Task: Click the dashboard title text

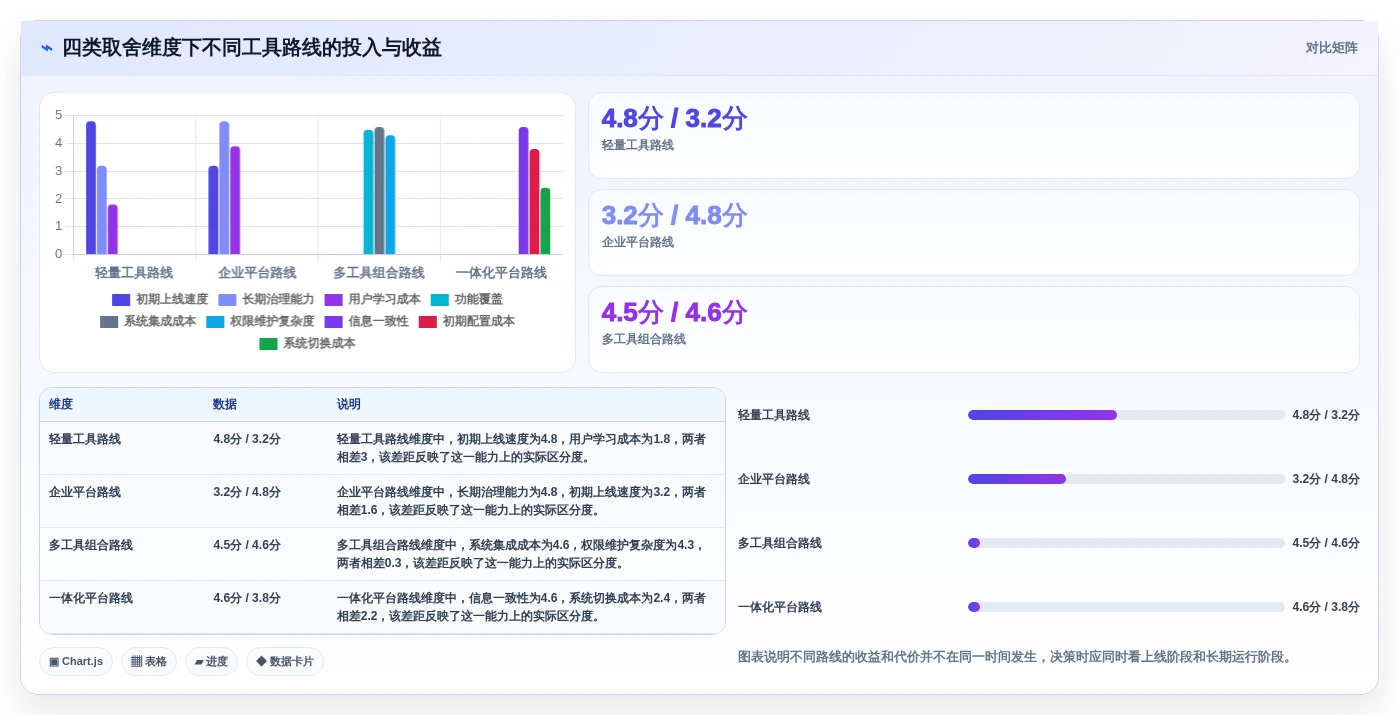Action: coord(252,48)
